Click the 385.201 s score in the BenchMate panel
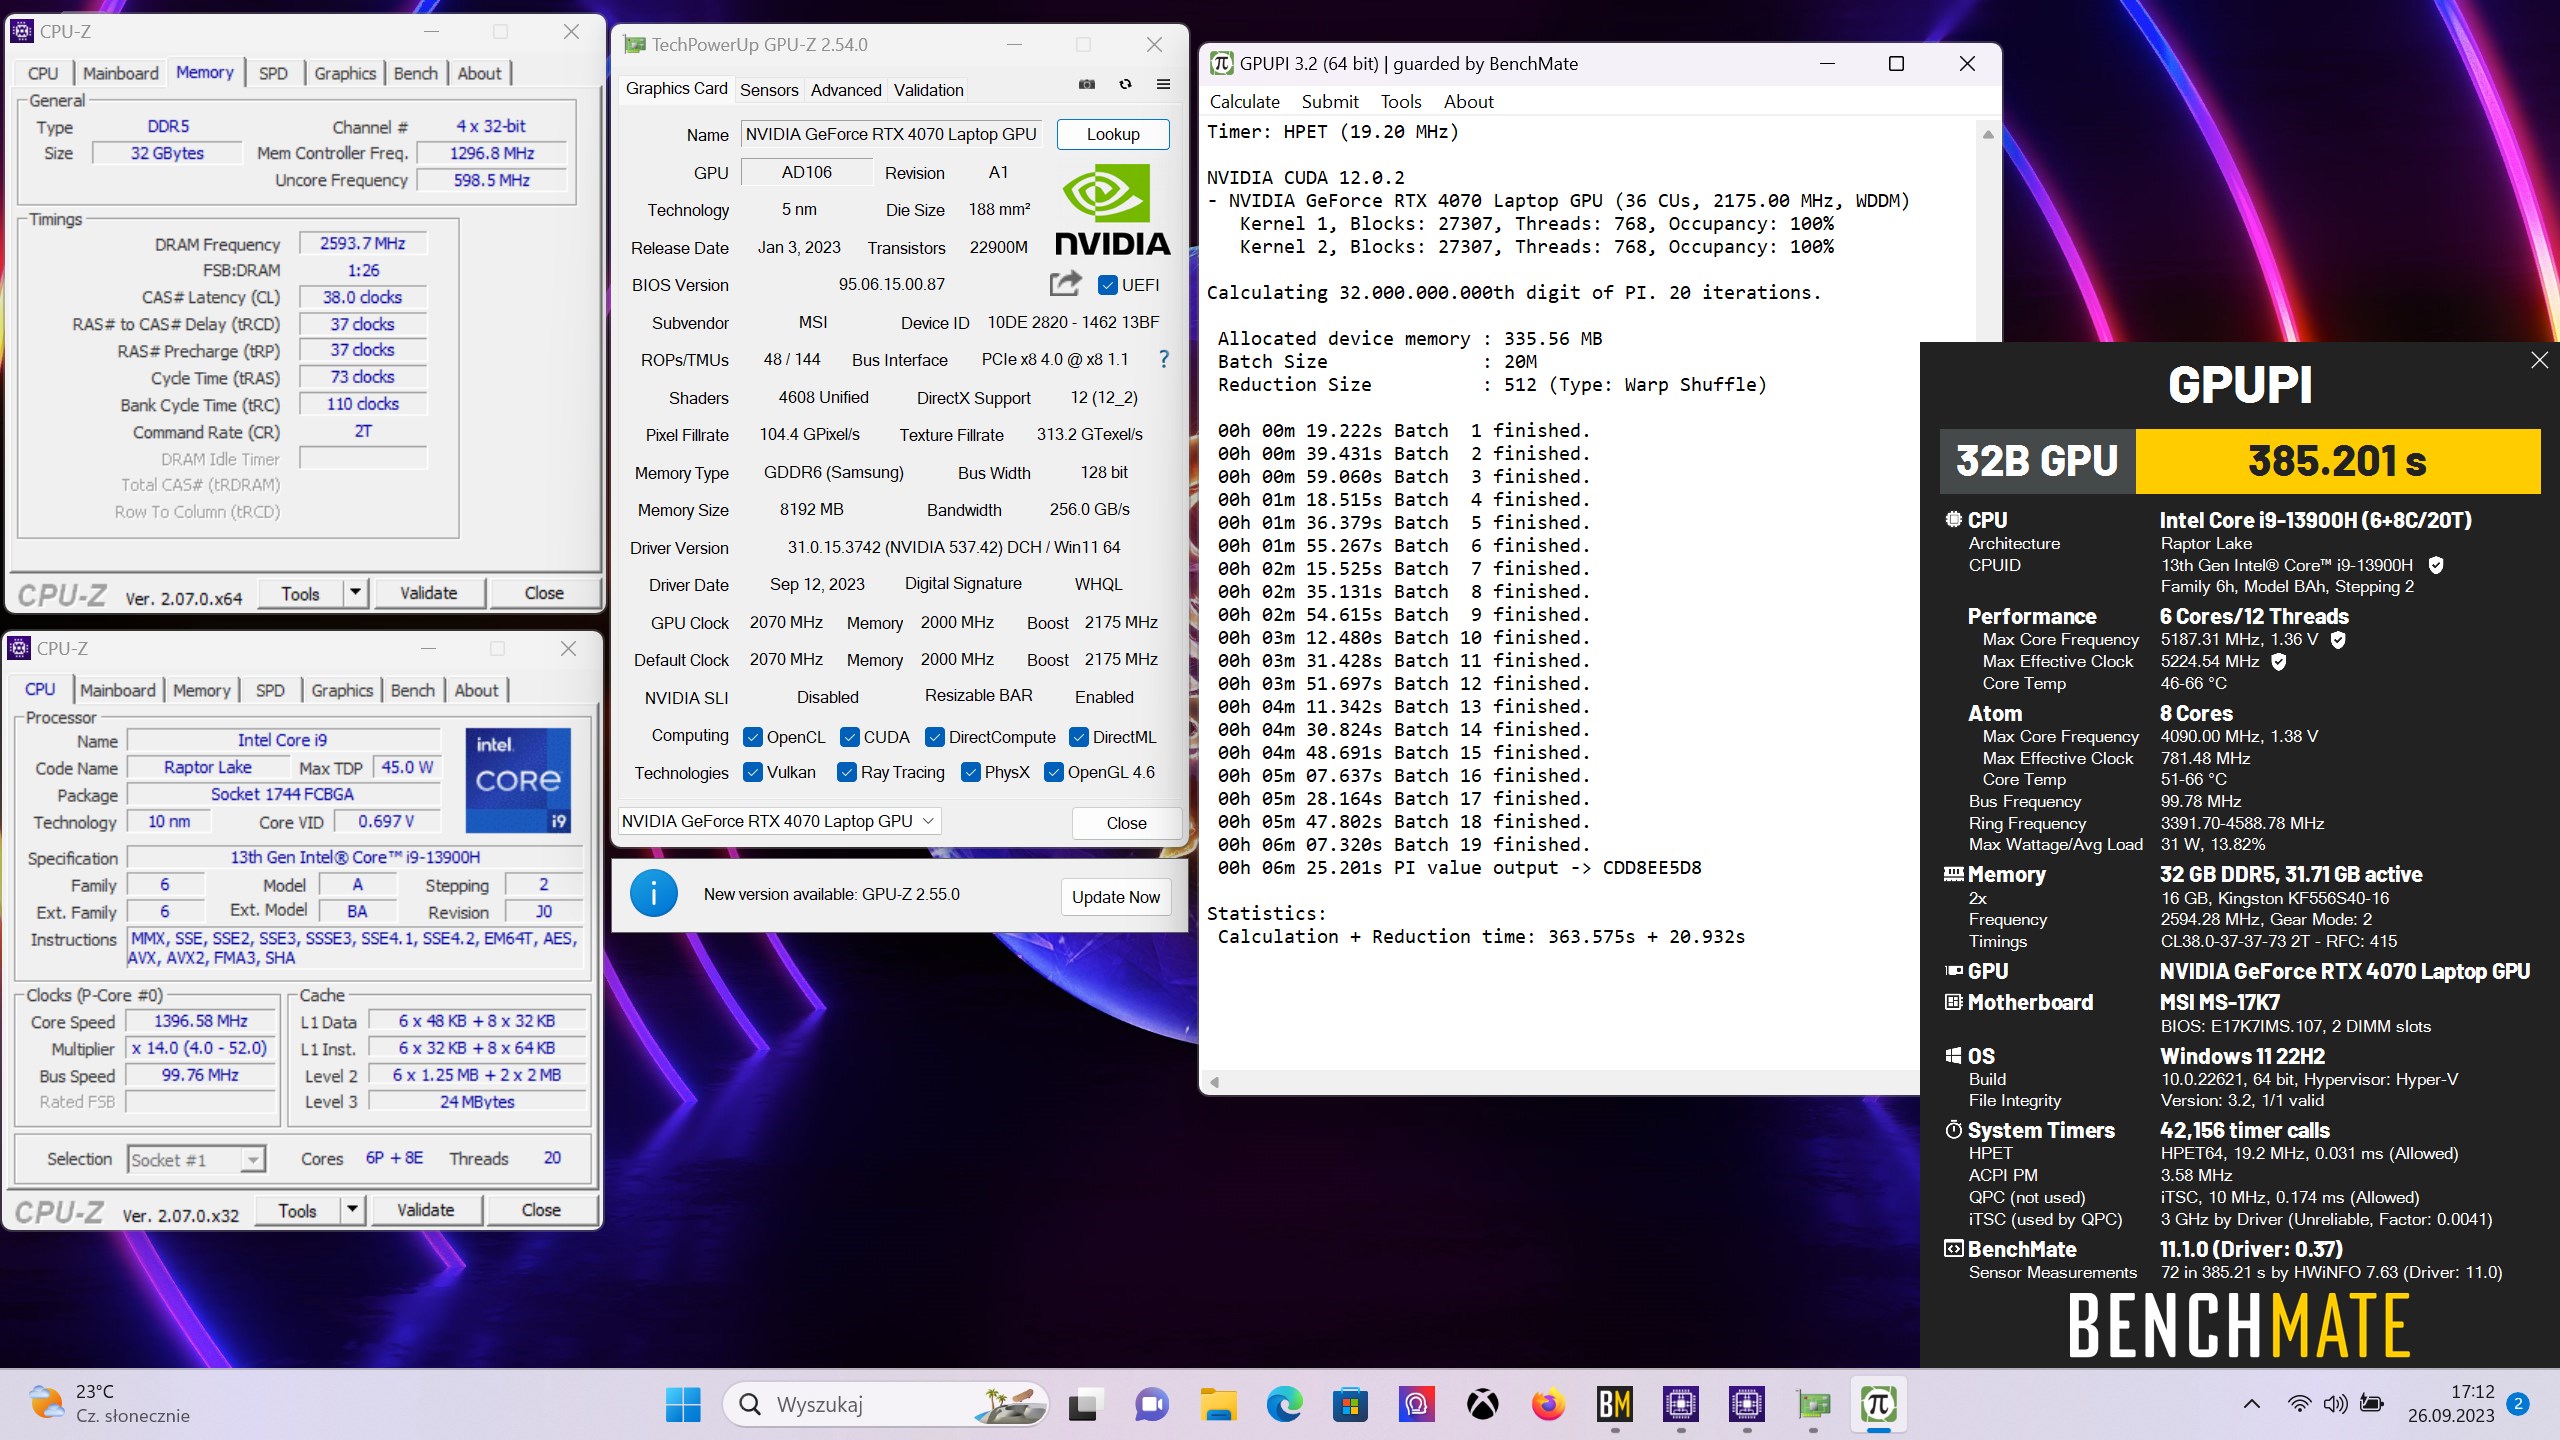 coord(2337,462)
